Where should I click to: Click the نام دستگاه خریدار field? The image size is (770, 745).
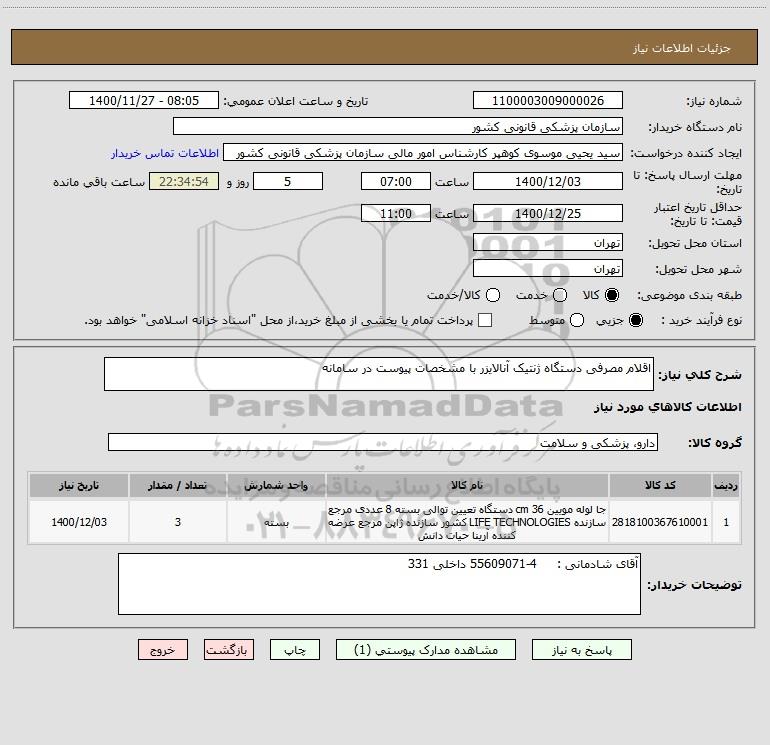[x=398, y=126]
